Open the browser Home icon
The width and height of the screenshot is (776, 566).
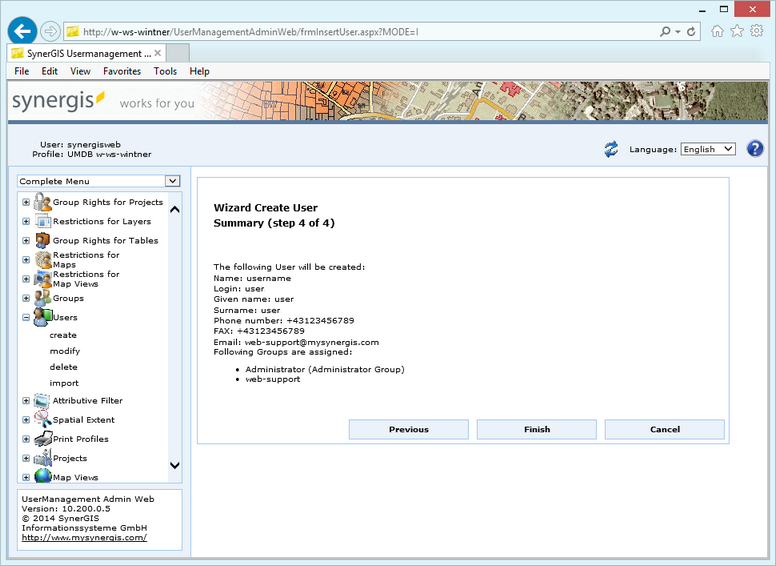[x=717, y=31]
